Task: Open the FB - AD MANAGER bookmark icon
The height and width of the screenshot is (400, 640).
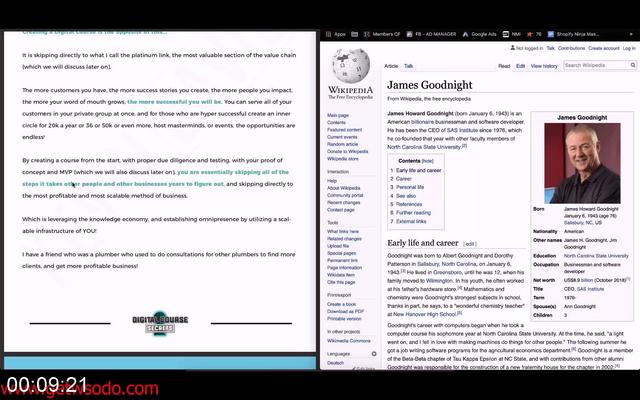Action: (x=409, y=34)
